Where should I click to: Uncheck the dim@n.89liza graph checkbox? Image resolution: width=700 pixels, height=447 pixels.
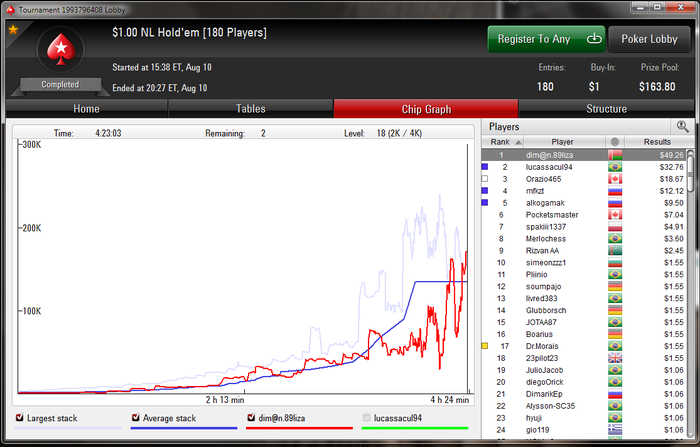tap(251, 418)
